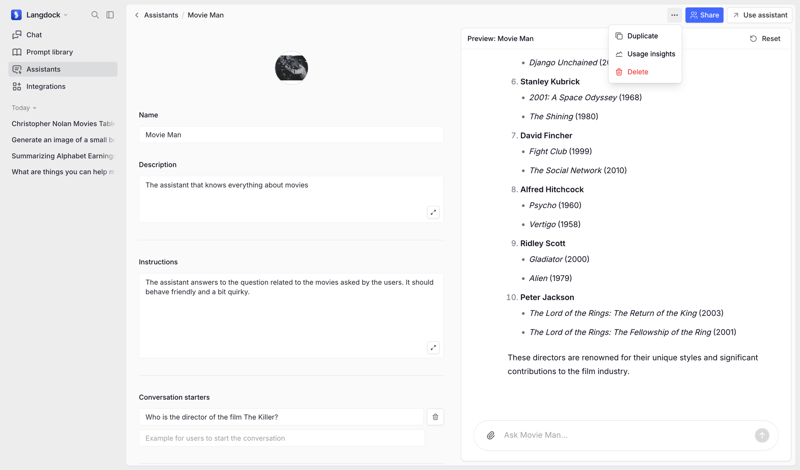
Task: Open Prompt library in the sidebar
Action: pos(63,52)
